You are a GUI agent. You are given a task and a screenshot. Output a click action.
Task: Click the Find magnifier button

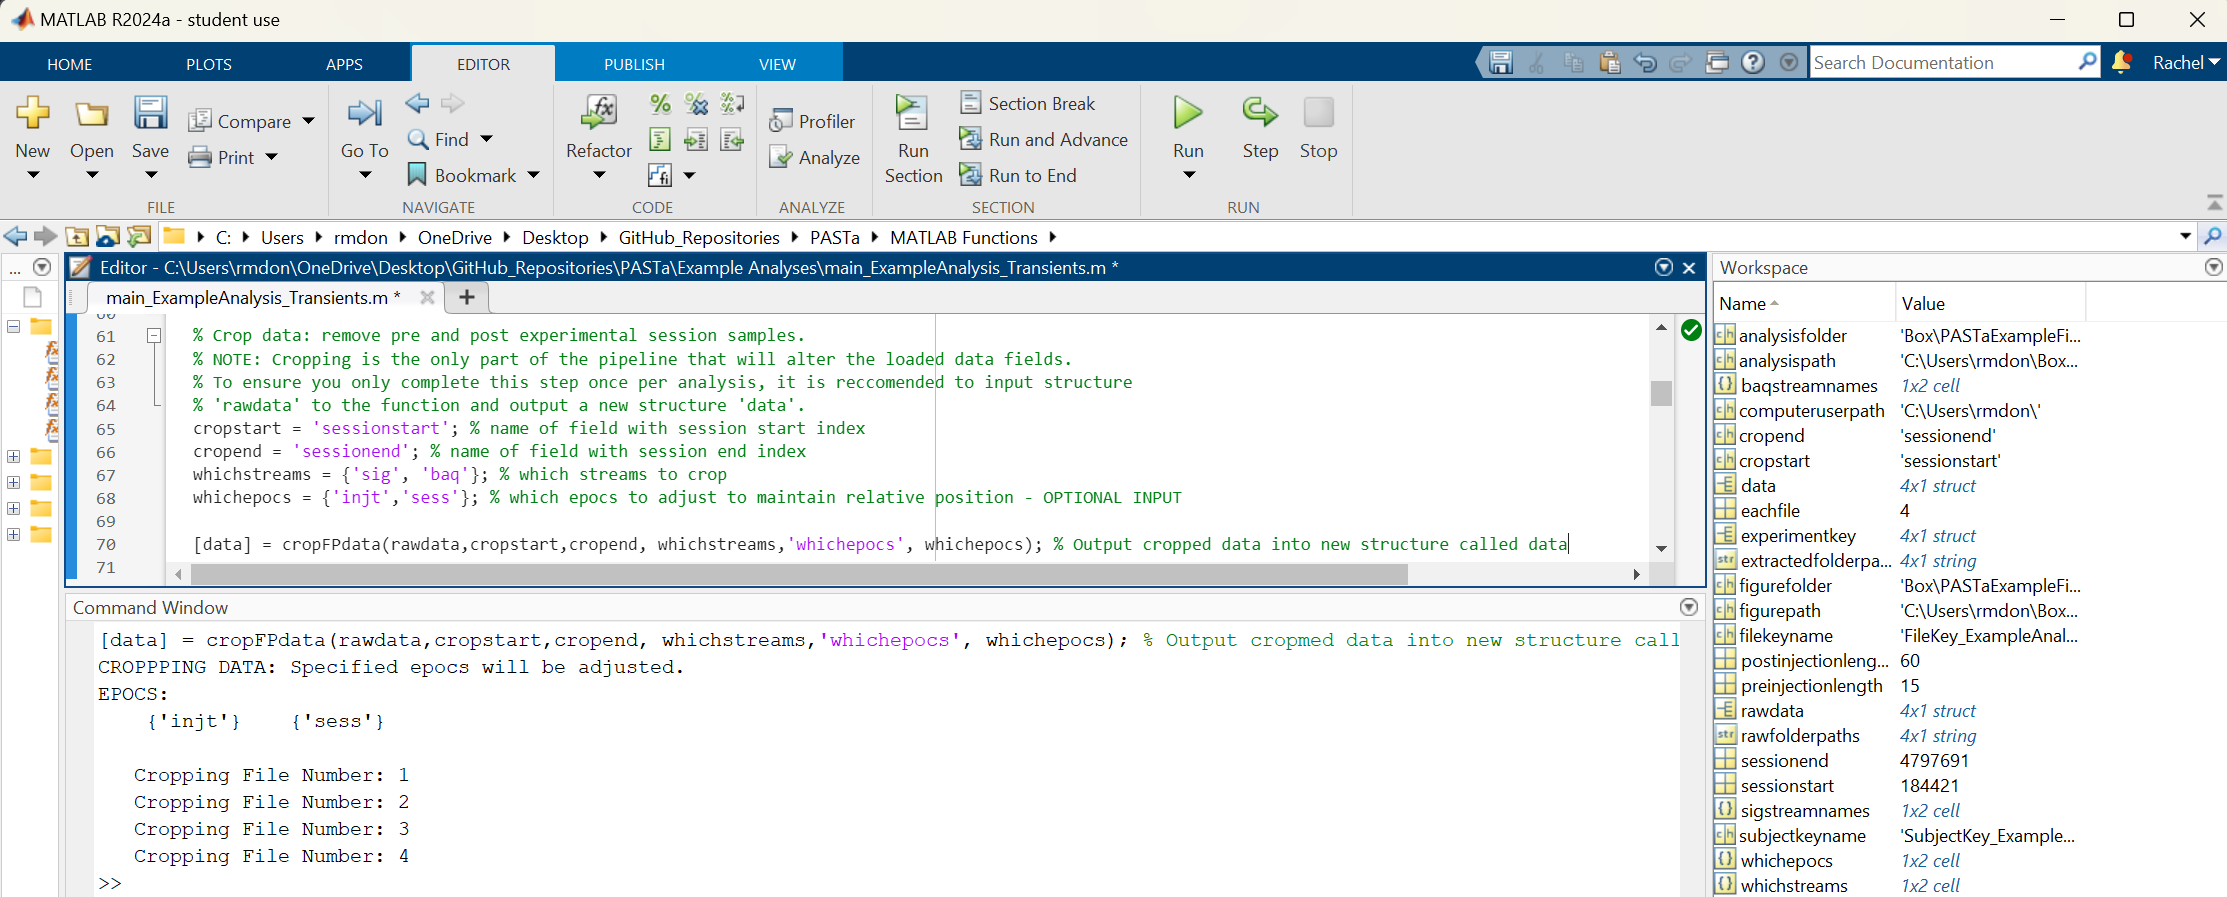tap(438, 139)
